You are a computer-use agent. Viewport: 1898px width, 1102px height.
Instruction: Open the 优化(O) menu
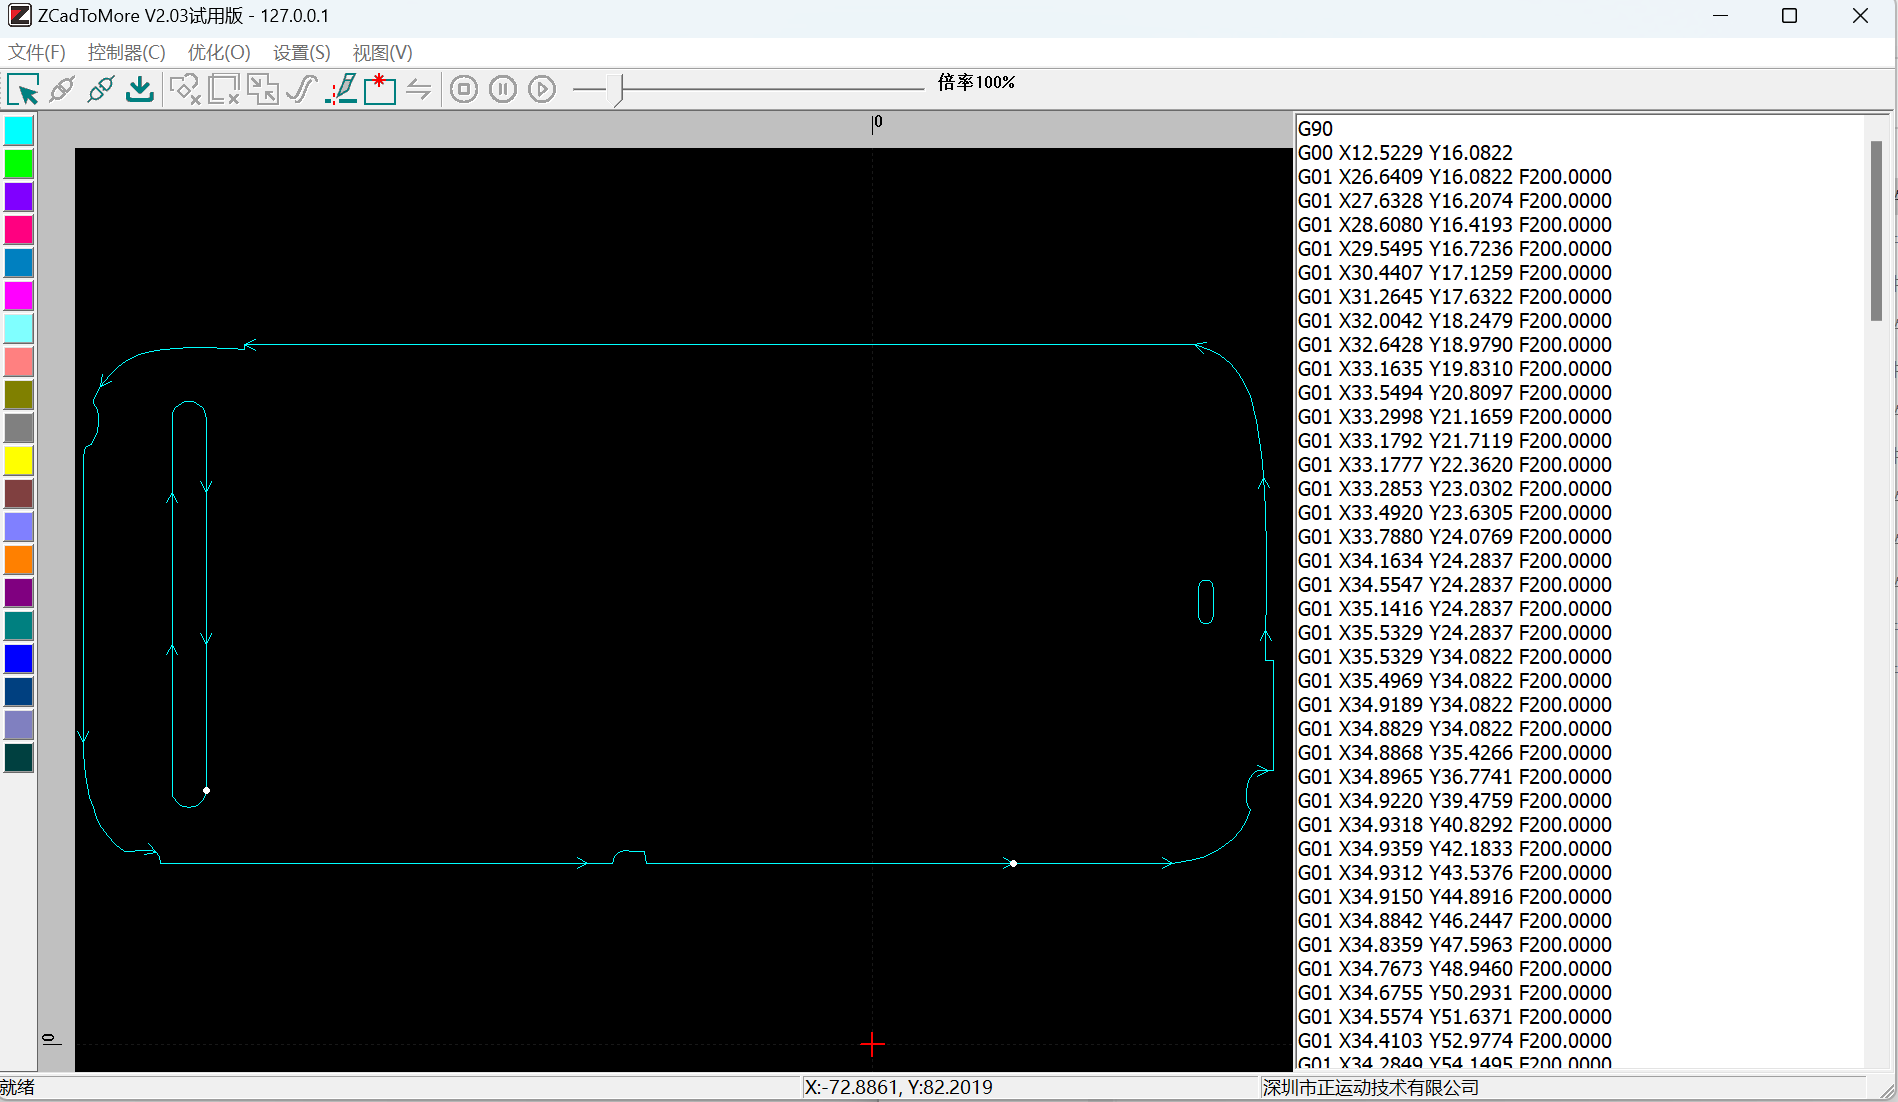[x=219, y=53]
